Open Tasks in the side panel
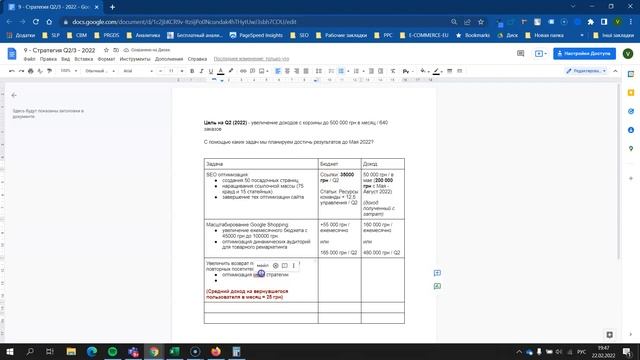 point(631,111)
